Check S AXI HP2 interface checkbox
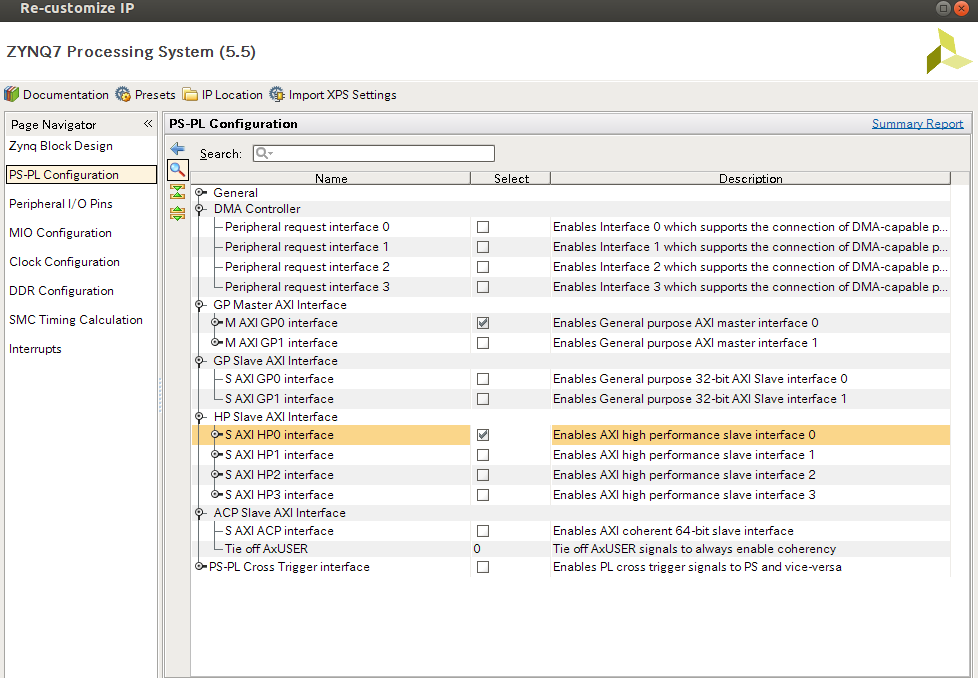978x678 pixels. (x=483, y=475)
